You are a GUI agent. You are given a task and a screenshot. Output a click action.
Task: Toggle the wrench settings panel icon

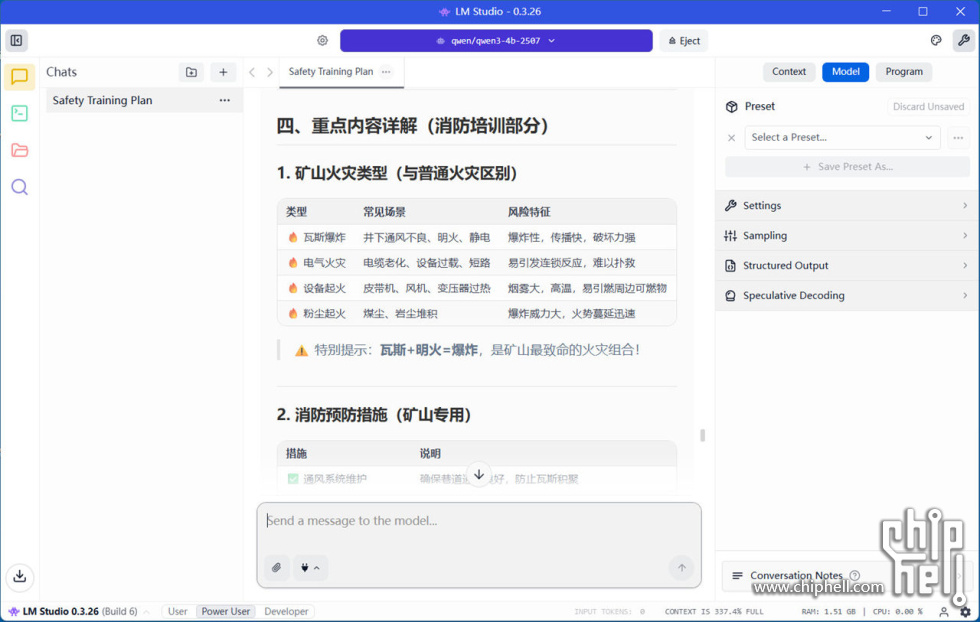click(964, 41)
